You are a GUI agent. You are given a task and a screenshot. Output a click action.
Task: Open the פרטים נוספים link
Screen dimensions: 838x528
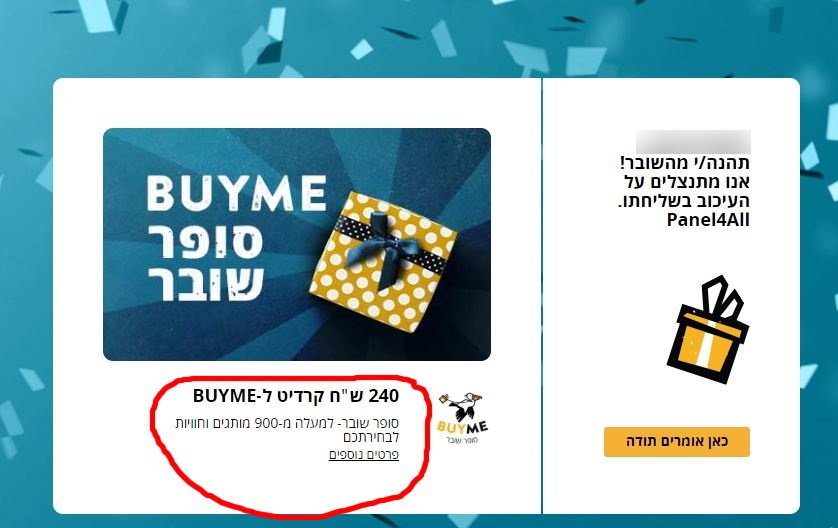363,455
